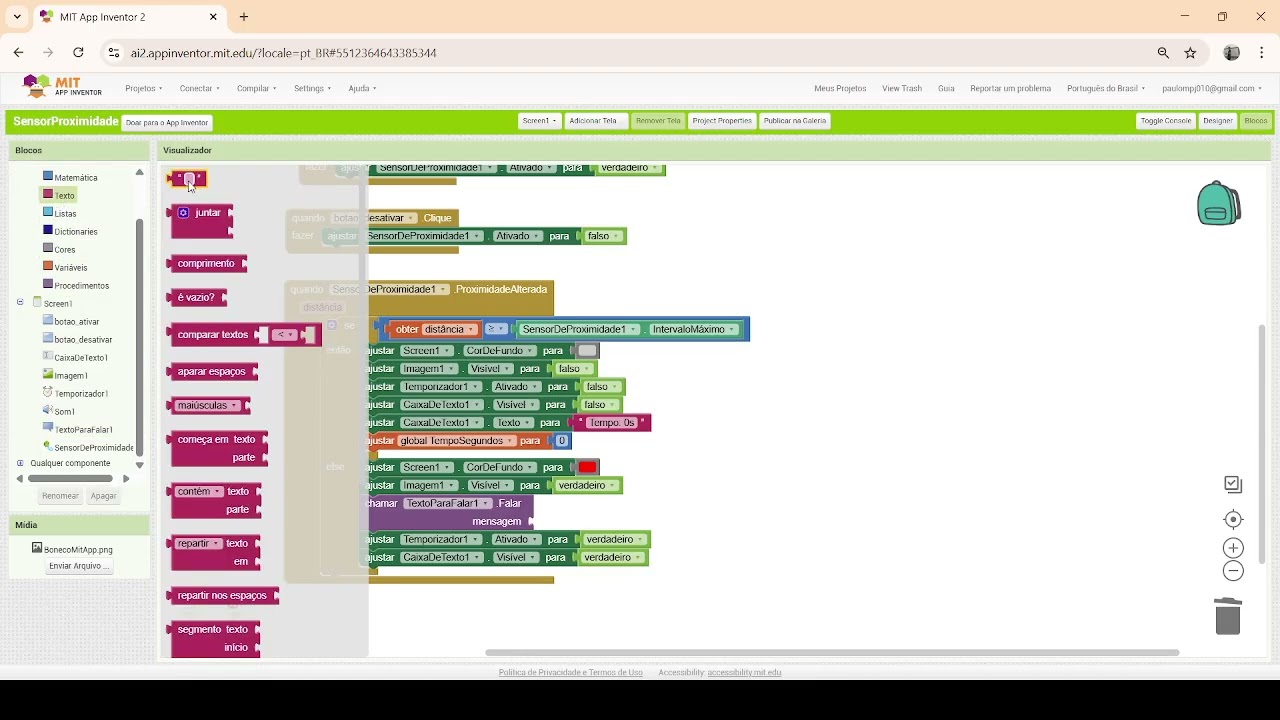Click the number 0 block value

(562, 441)
